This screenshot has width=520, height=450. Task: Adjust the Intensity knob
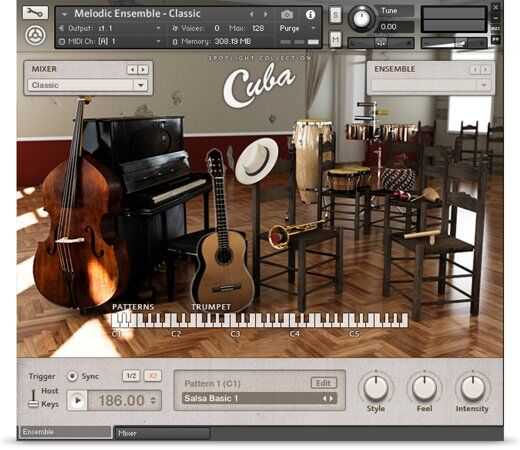click(x=473, y=388)
